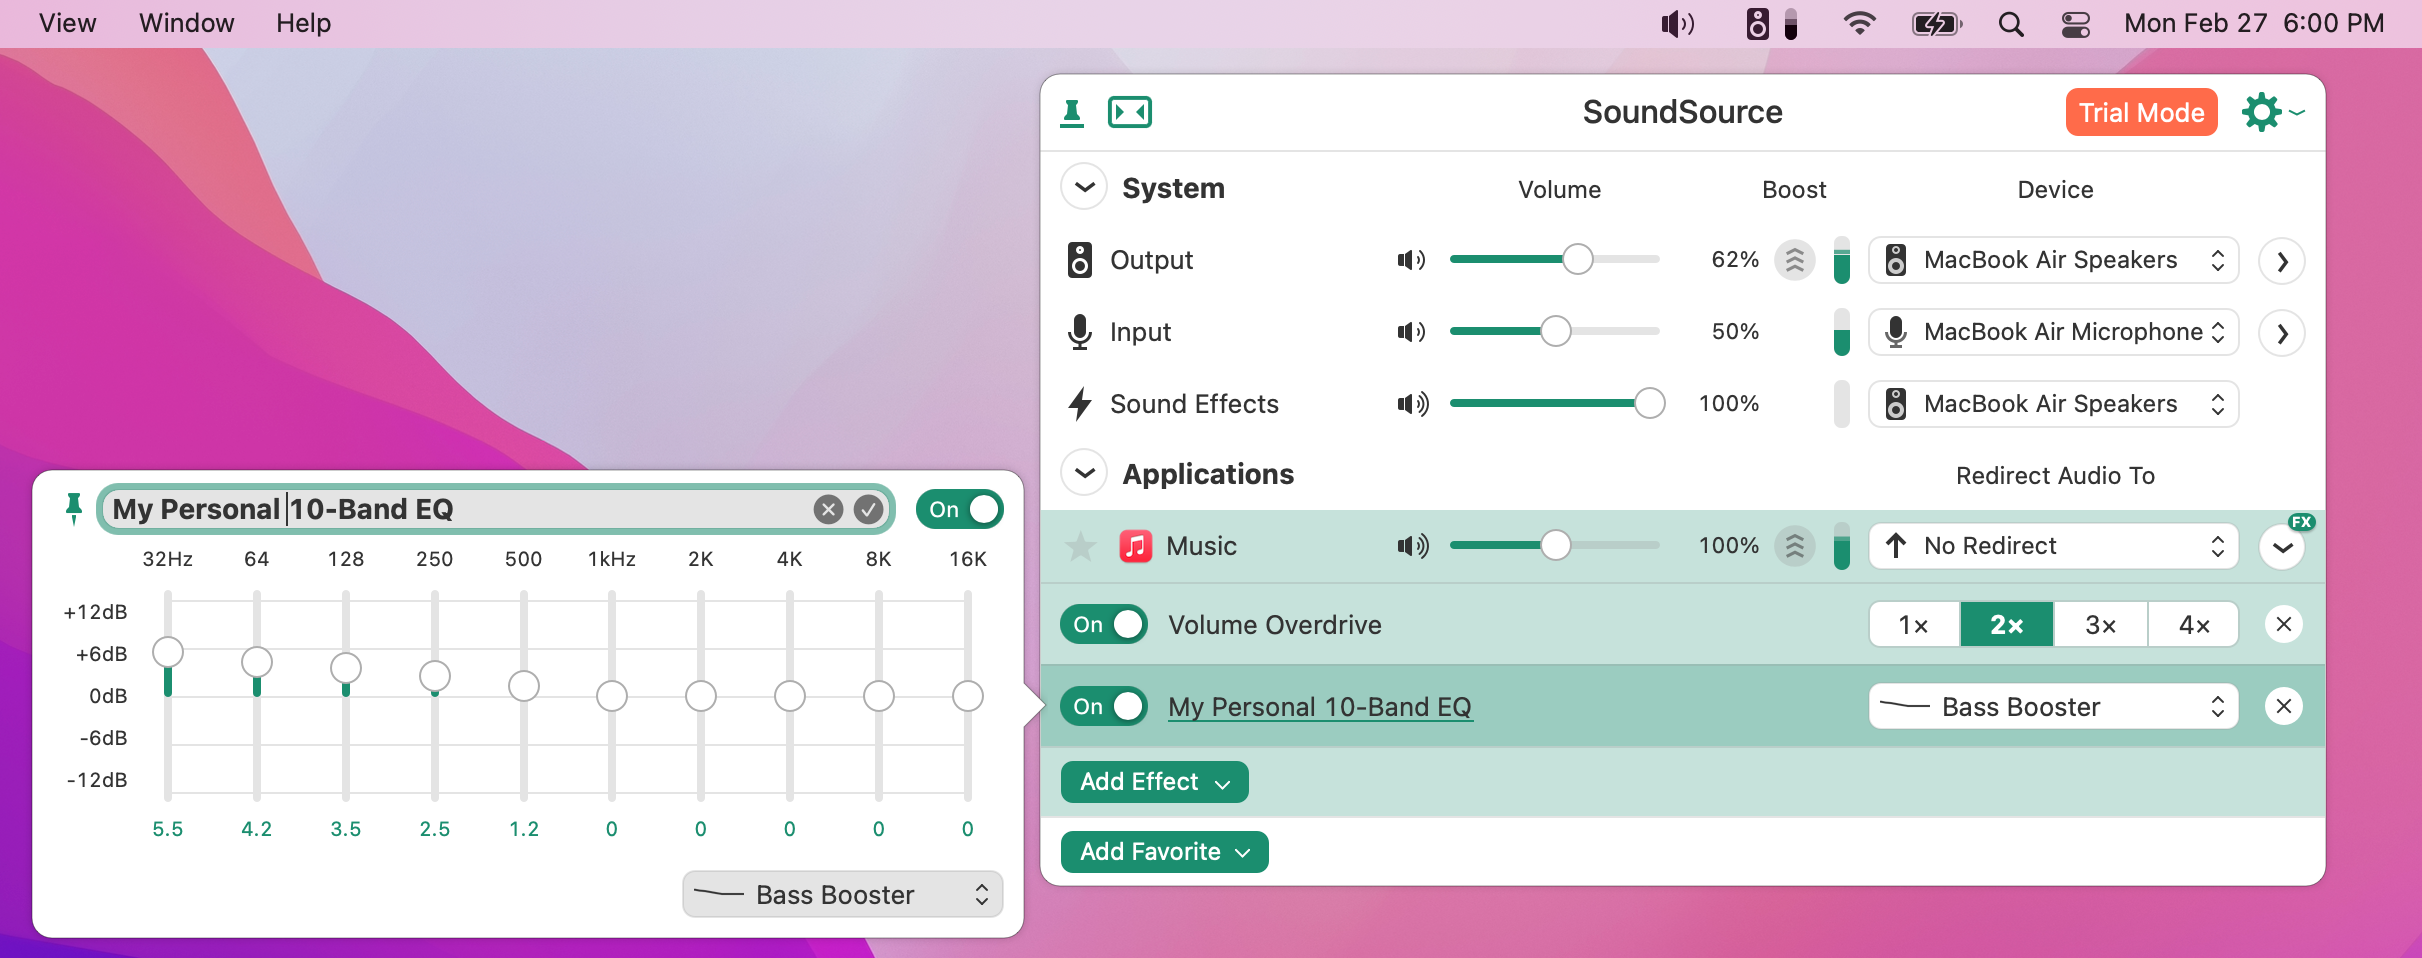The image size is (2422, 958).
Task: Open the No Redirect dropdown for Music
Action: [2053, 546]
